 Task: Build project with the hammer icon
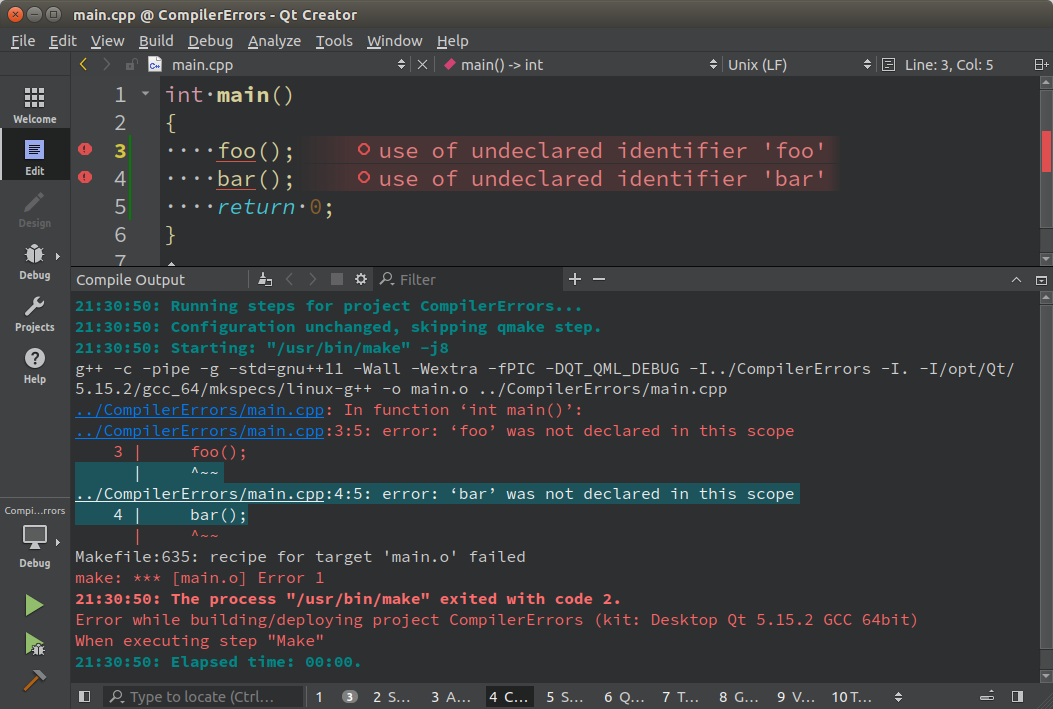(34, 680)
